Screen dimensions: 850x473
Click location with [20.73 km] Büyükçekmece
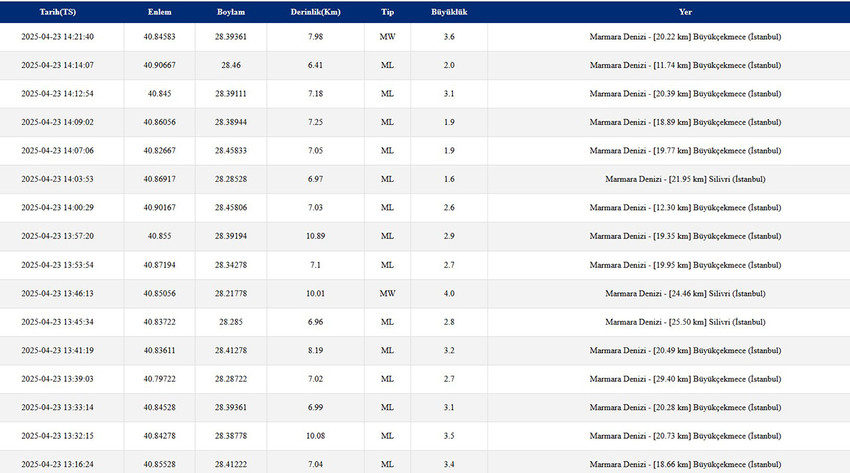[685, 436]
